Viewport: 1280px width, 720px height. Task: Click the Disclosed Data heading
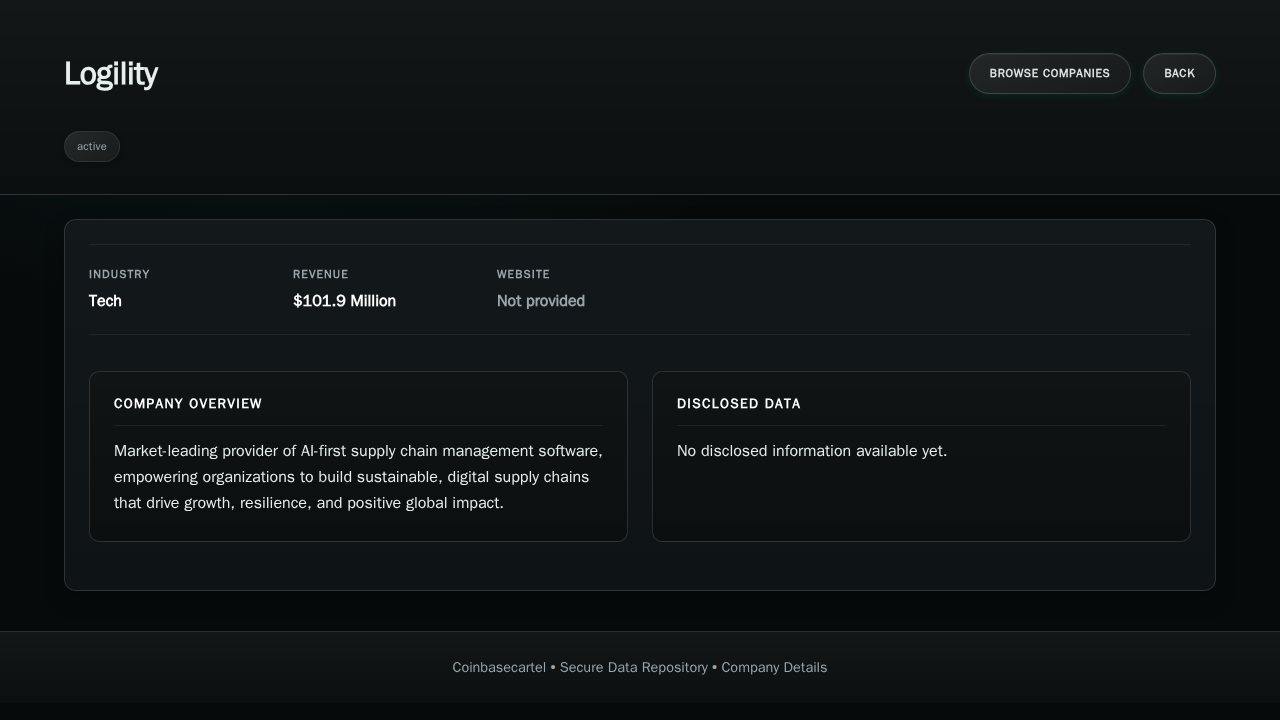(x=739, y=404)
